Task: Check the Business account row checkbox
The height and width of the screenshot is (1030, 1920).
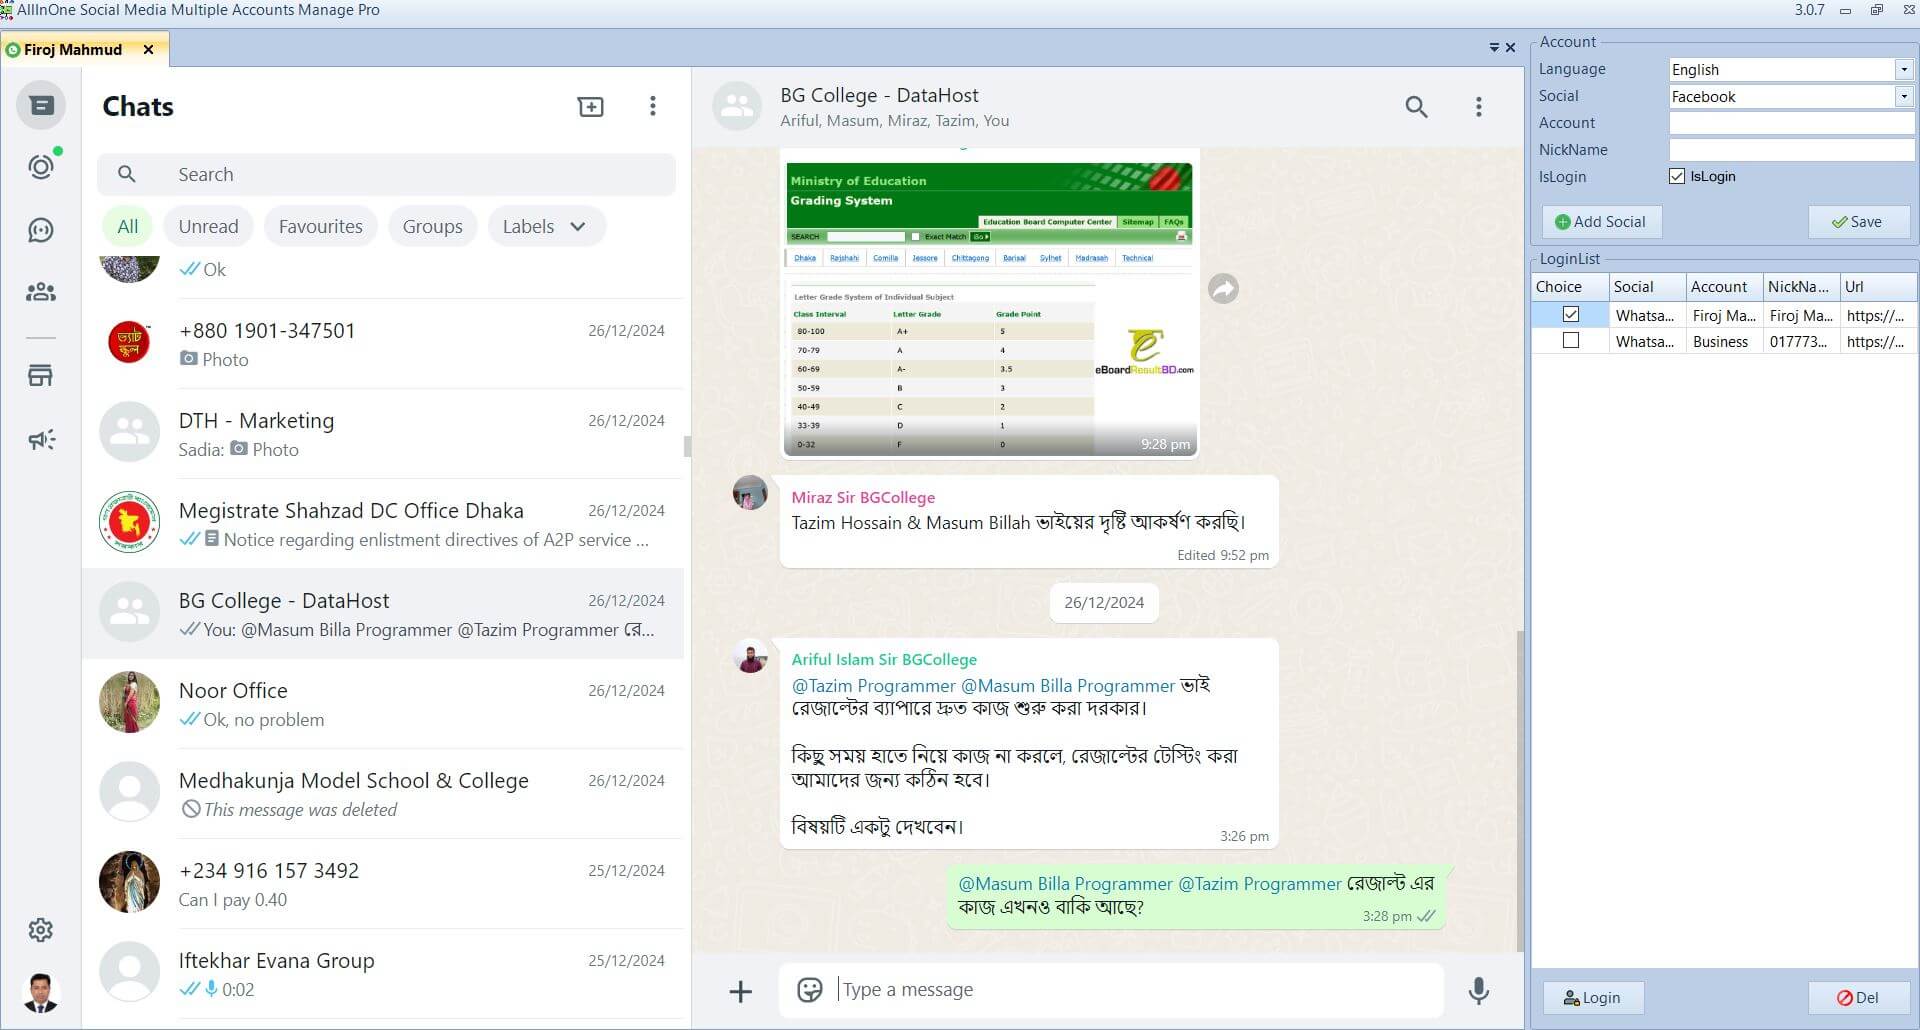Action: click(1570, 341)
